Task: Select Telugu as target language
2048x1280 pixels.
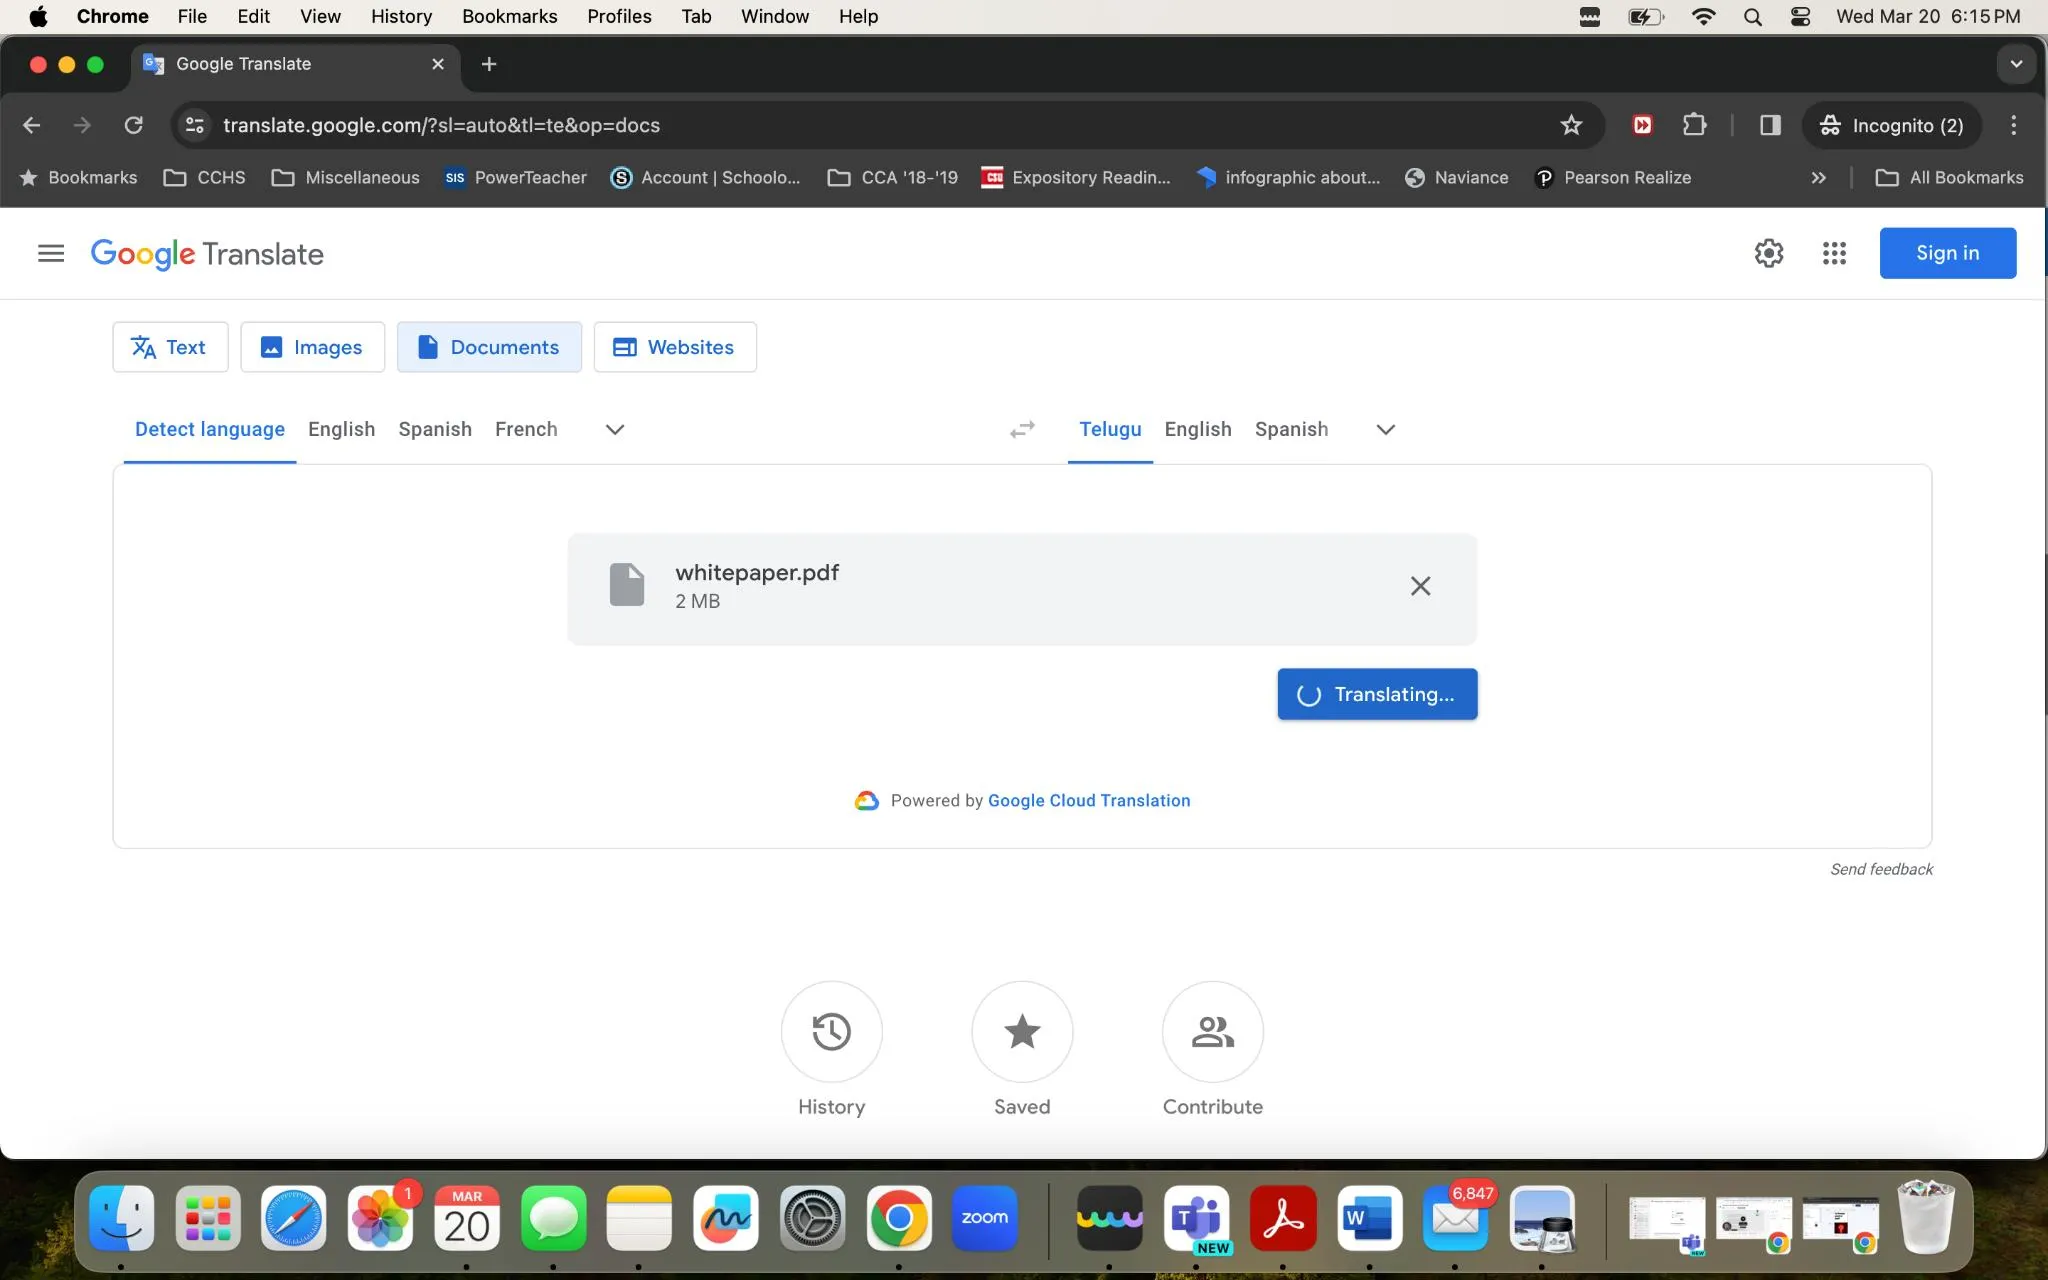Action: 1110,429
